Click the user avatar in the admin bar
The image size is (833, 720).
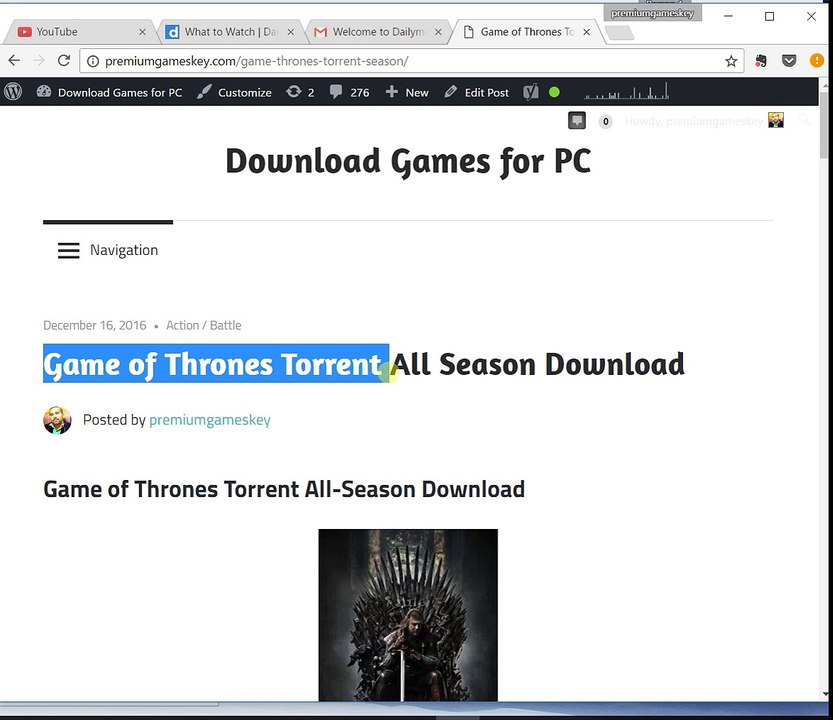pyautogui.click(x=776, y=120)
